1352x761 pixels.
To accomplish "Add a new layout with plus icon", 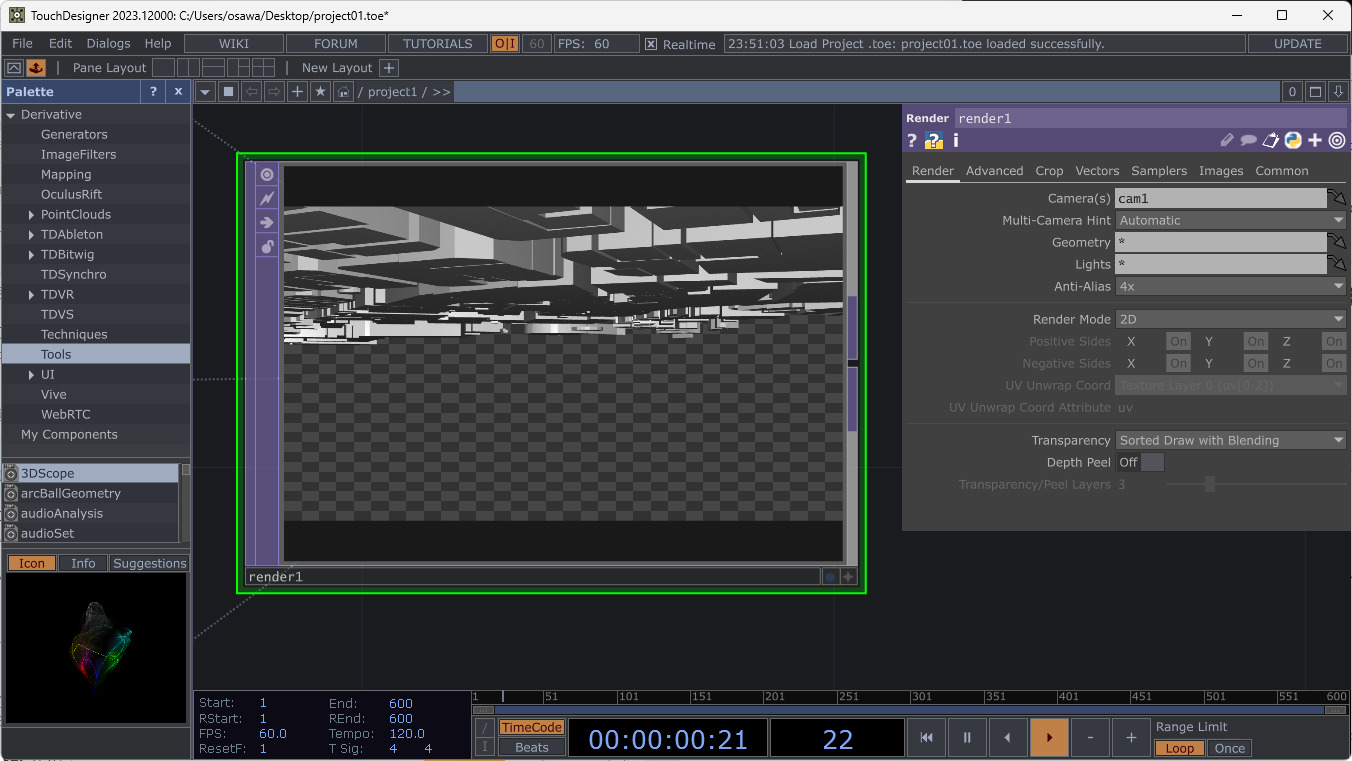I will [x=389, y=67].
